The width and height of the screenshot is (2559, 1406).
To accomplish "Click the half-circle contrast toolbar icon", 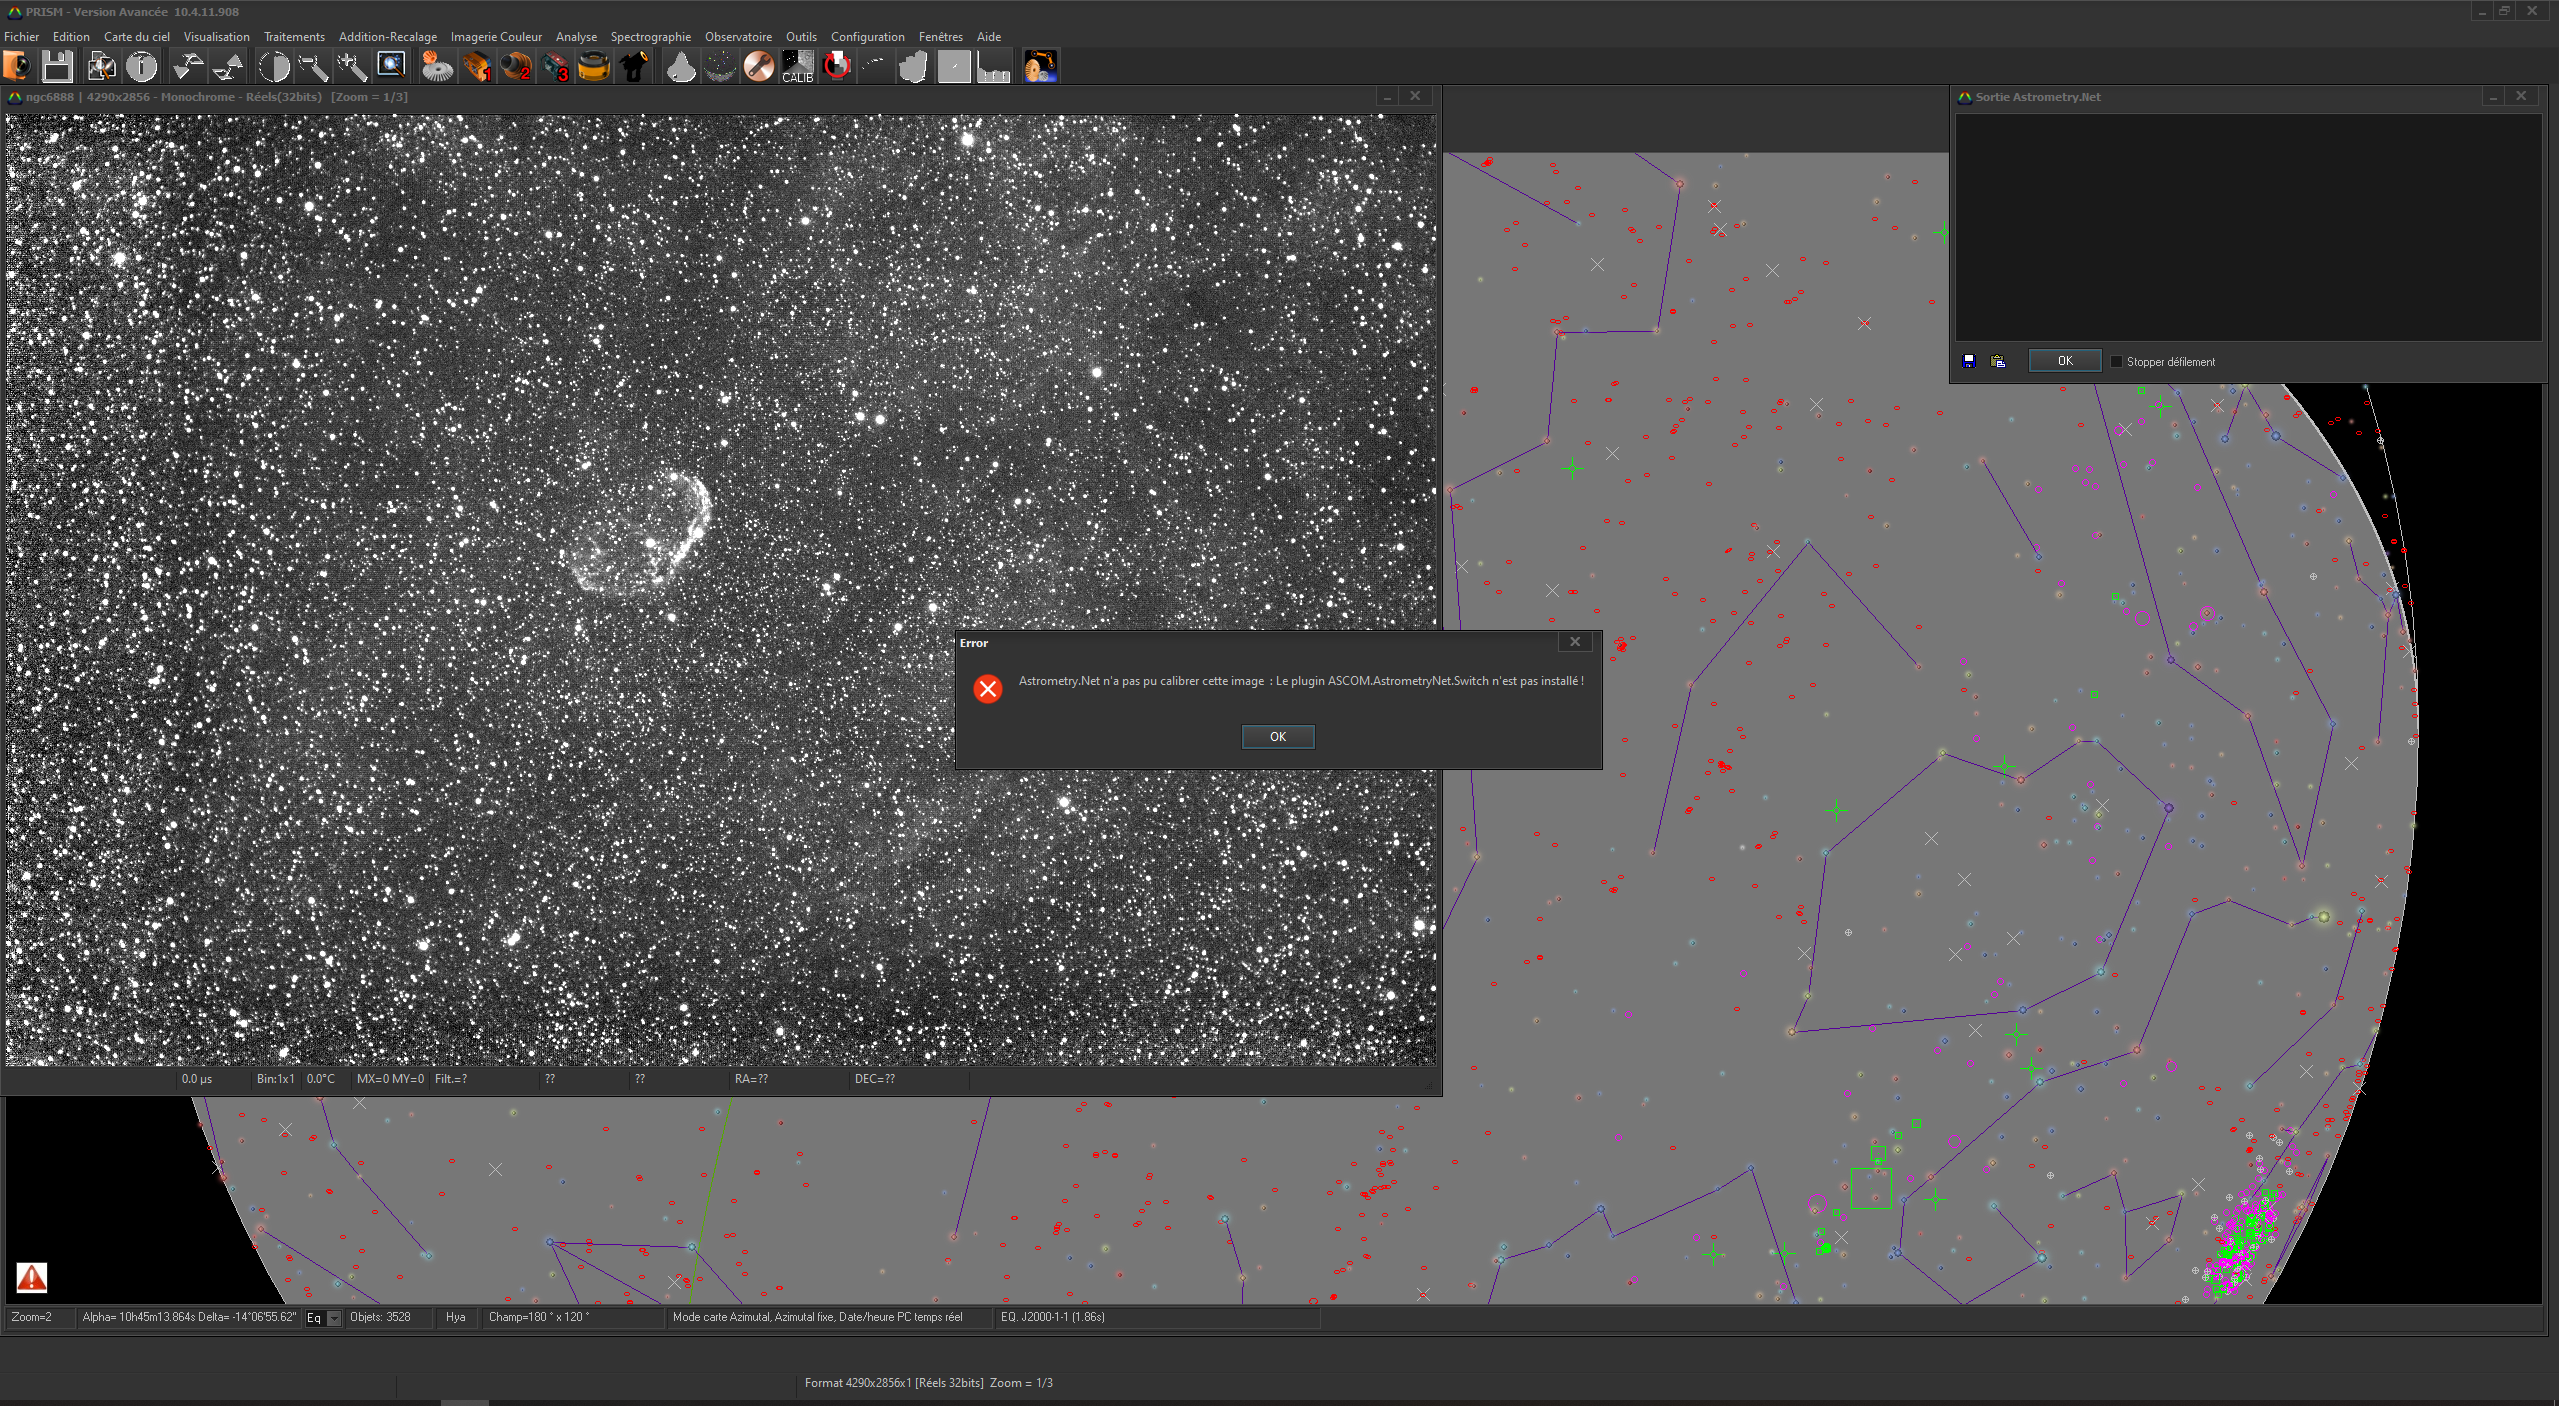I will pyautogui.click(x=273, y=67).
